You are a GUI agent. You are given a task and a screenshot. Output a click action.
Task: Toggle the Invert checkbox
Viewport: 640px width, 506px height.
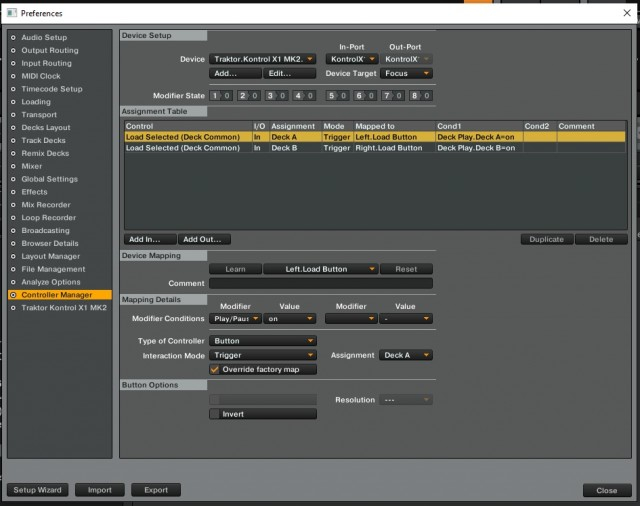(214, 413)
